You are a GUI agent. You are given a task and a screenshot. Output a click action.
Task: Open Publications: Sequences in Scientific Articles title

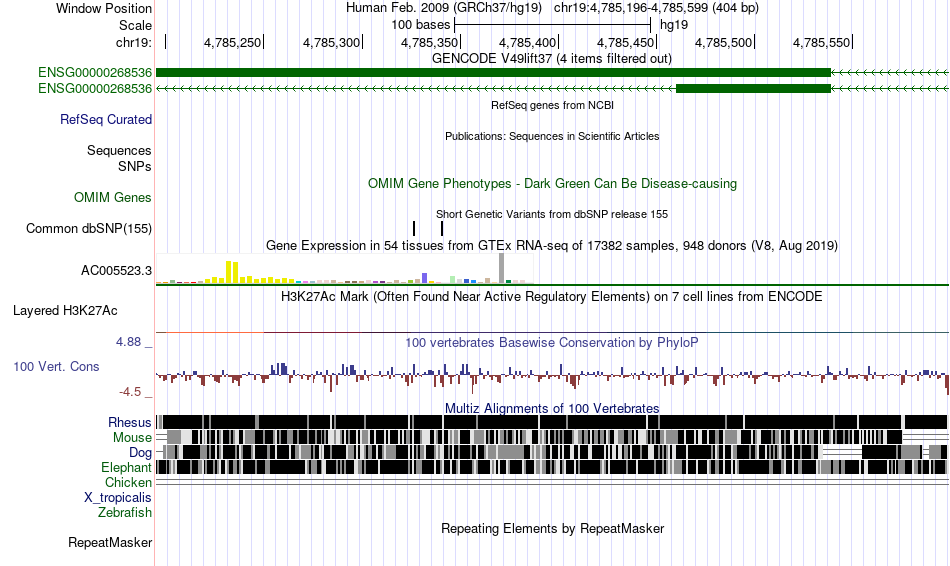(x=552, y=136)
